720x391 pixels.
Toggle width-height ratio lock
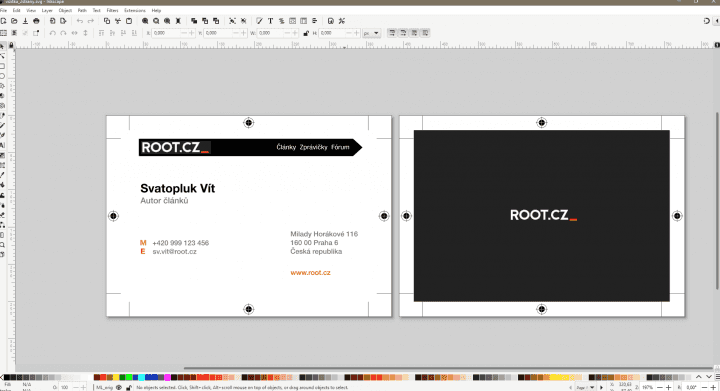pyautogui.click(x=306, y=33)
